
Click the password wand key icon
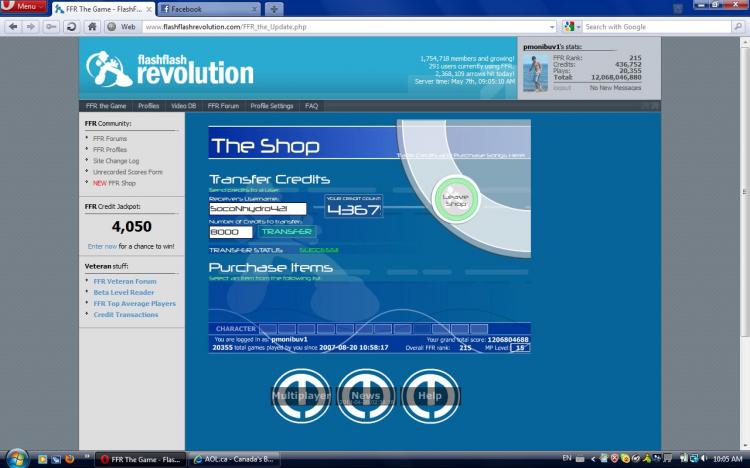pyautogui.click(x=51, y=27)
